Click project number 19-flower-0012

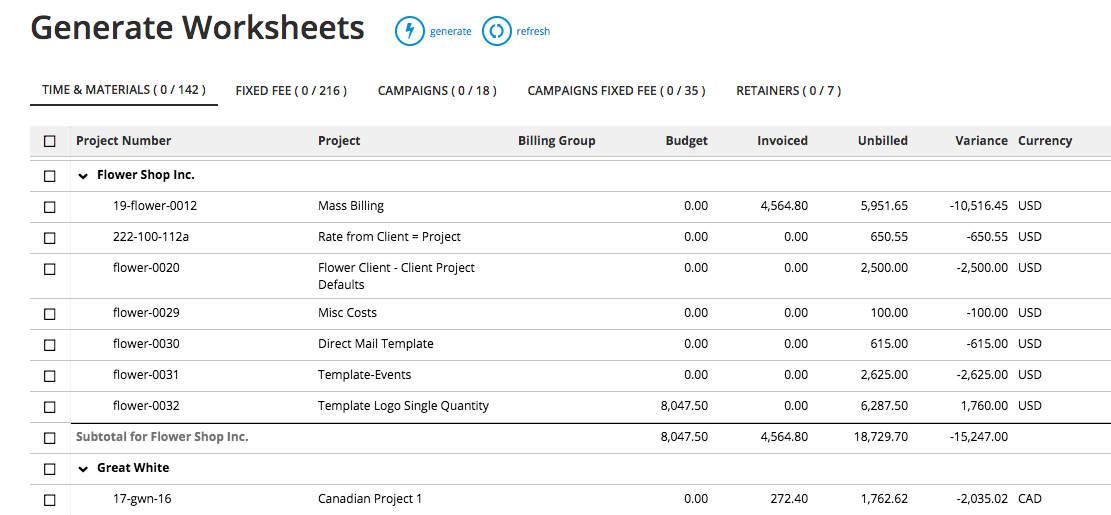pyautogui.click(x=155, y=206)
